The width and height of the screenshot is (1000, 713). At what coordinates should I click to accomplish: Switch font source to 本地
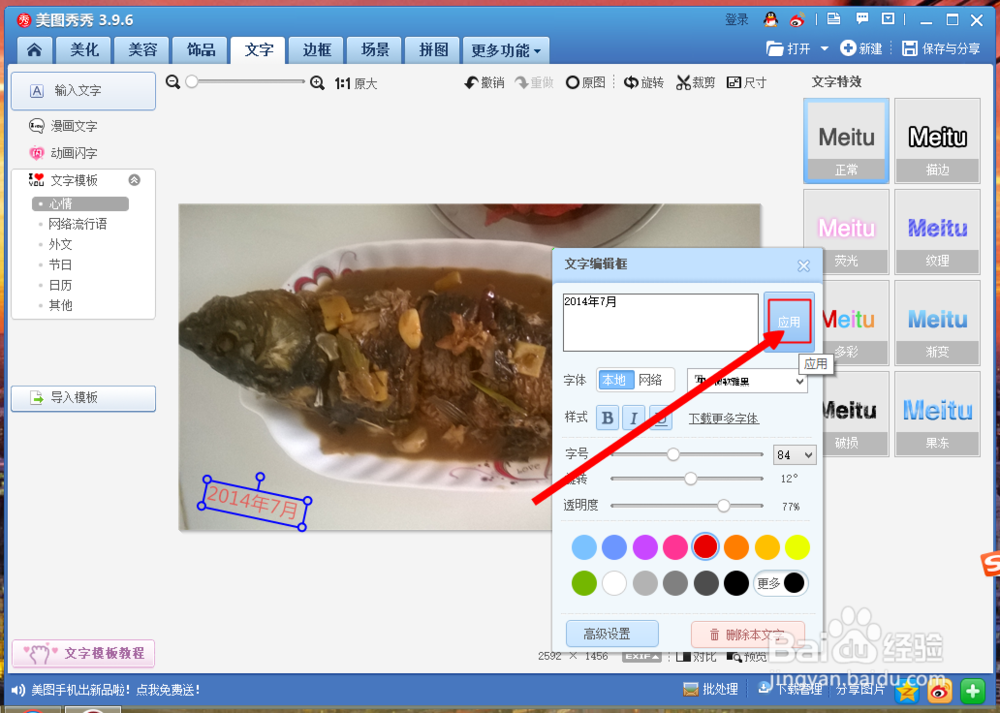coord(615,380)
